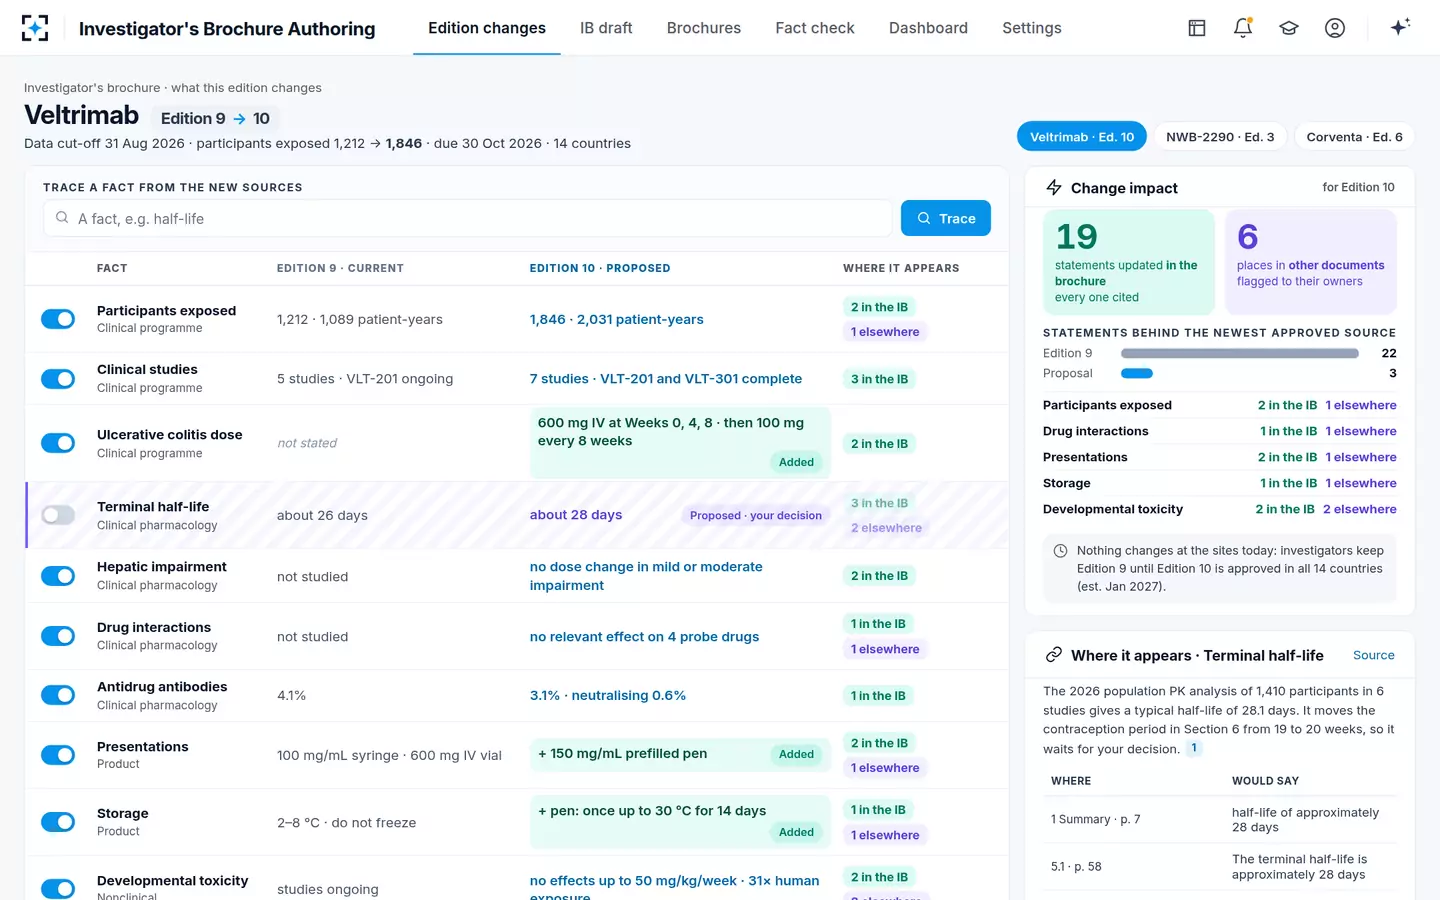Toggle off Presentations change
The width and height of the screenshot is (1440, 900).
pyautogui.click(x=58, y=755)
